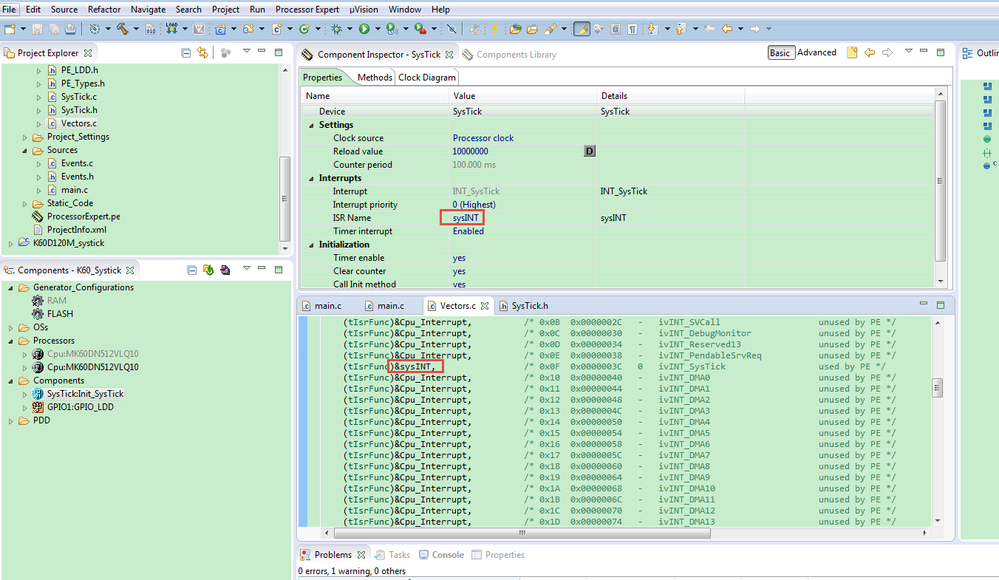Switch Component Inspector to Basic view
The width and height of the screenshot is (999, 580).
(780, 53)
